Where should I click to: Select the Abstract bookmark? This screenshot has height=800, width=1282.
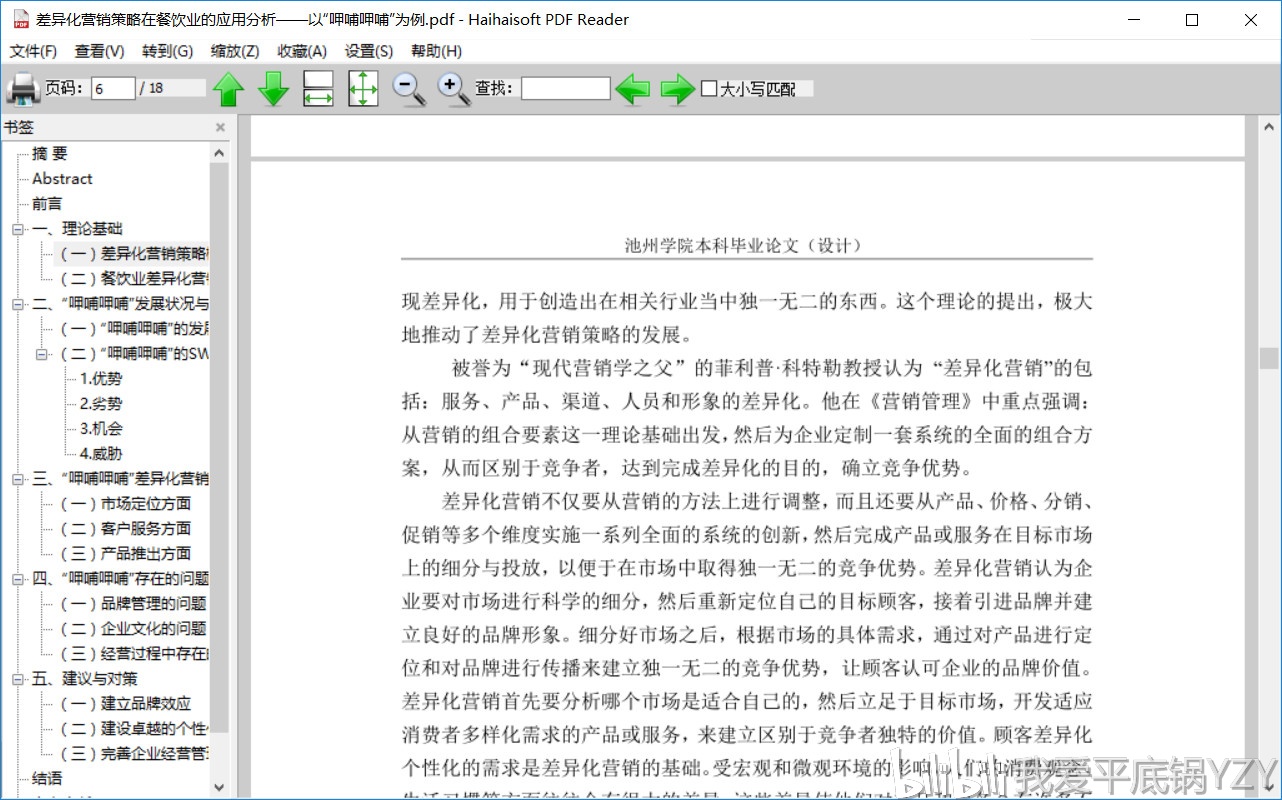pyautogui.click(x=62, y=179)
